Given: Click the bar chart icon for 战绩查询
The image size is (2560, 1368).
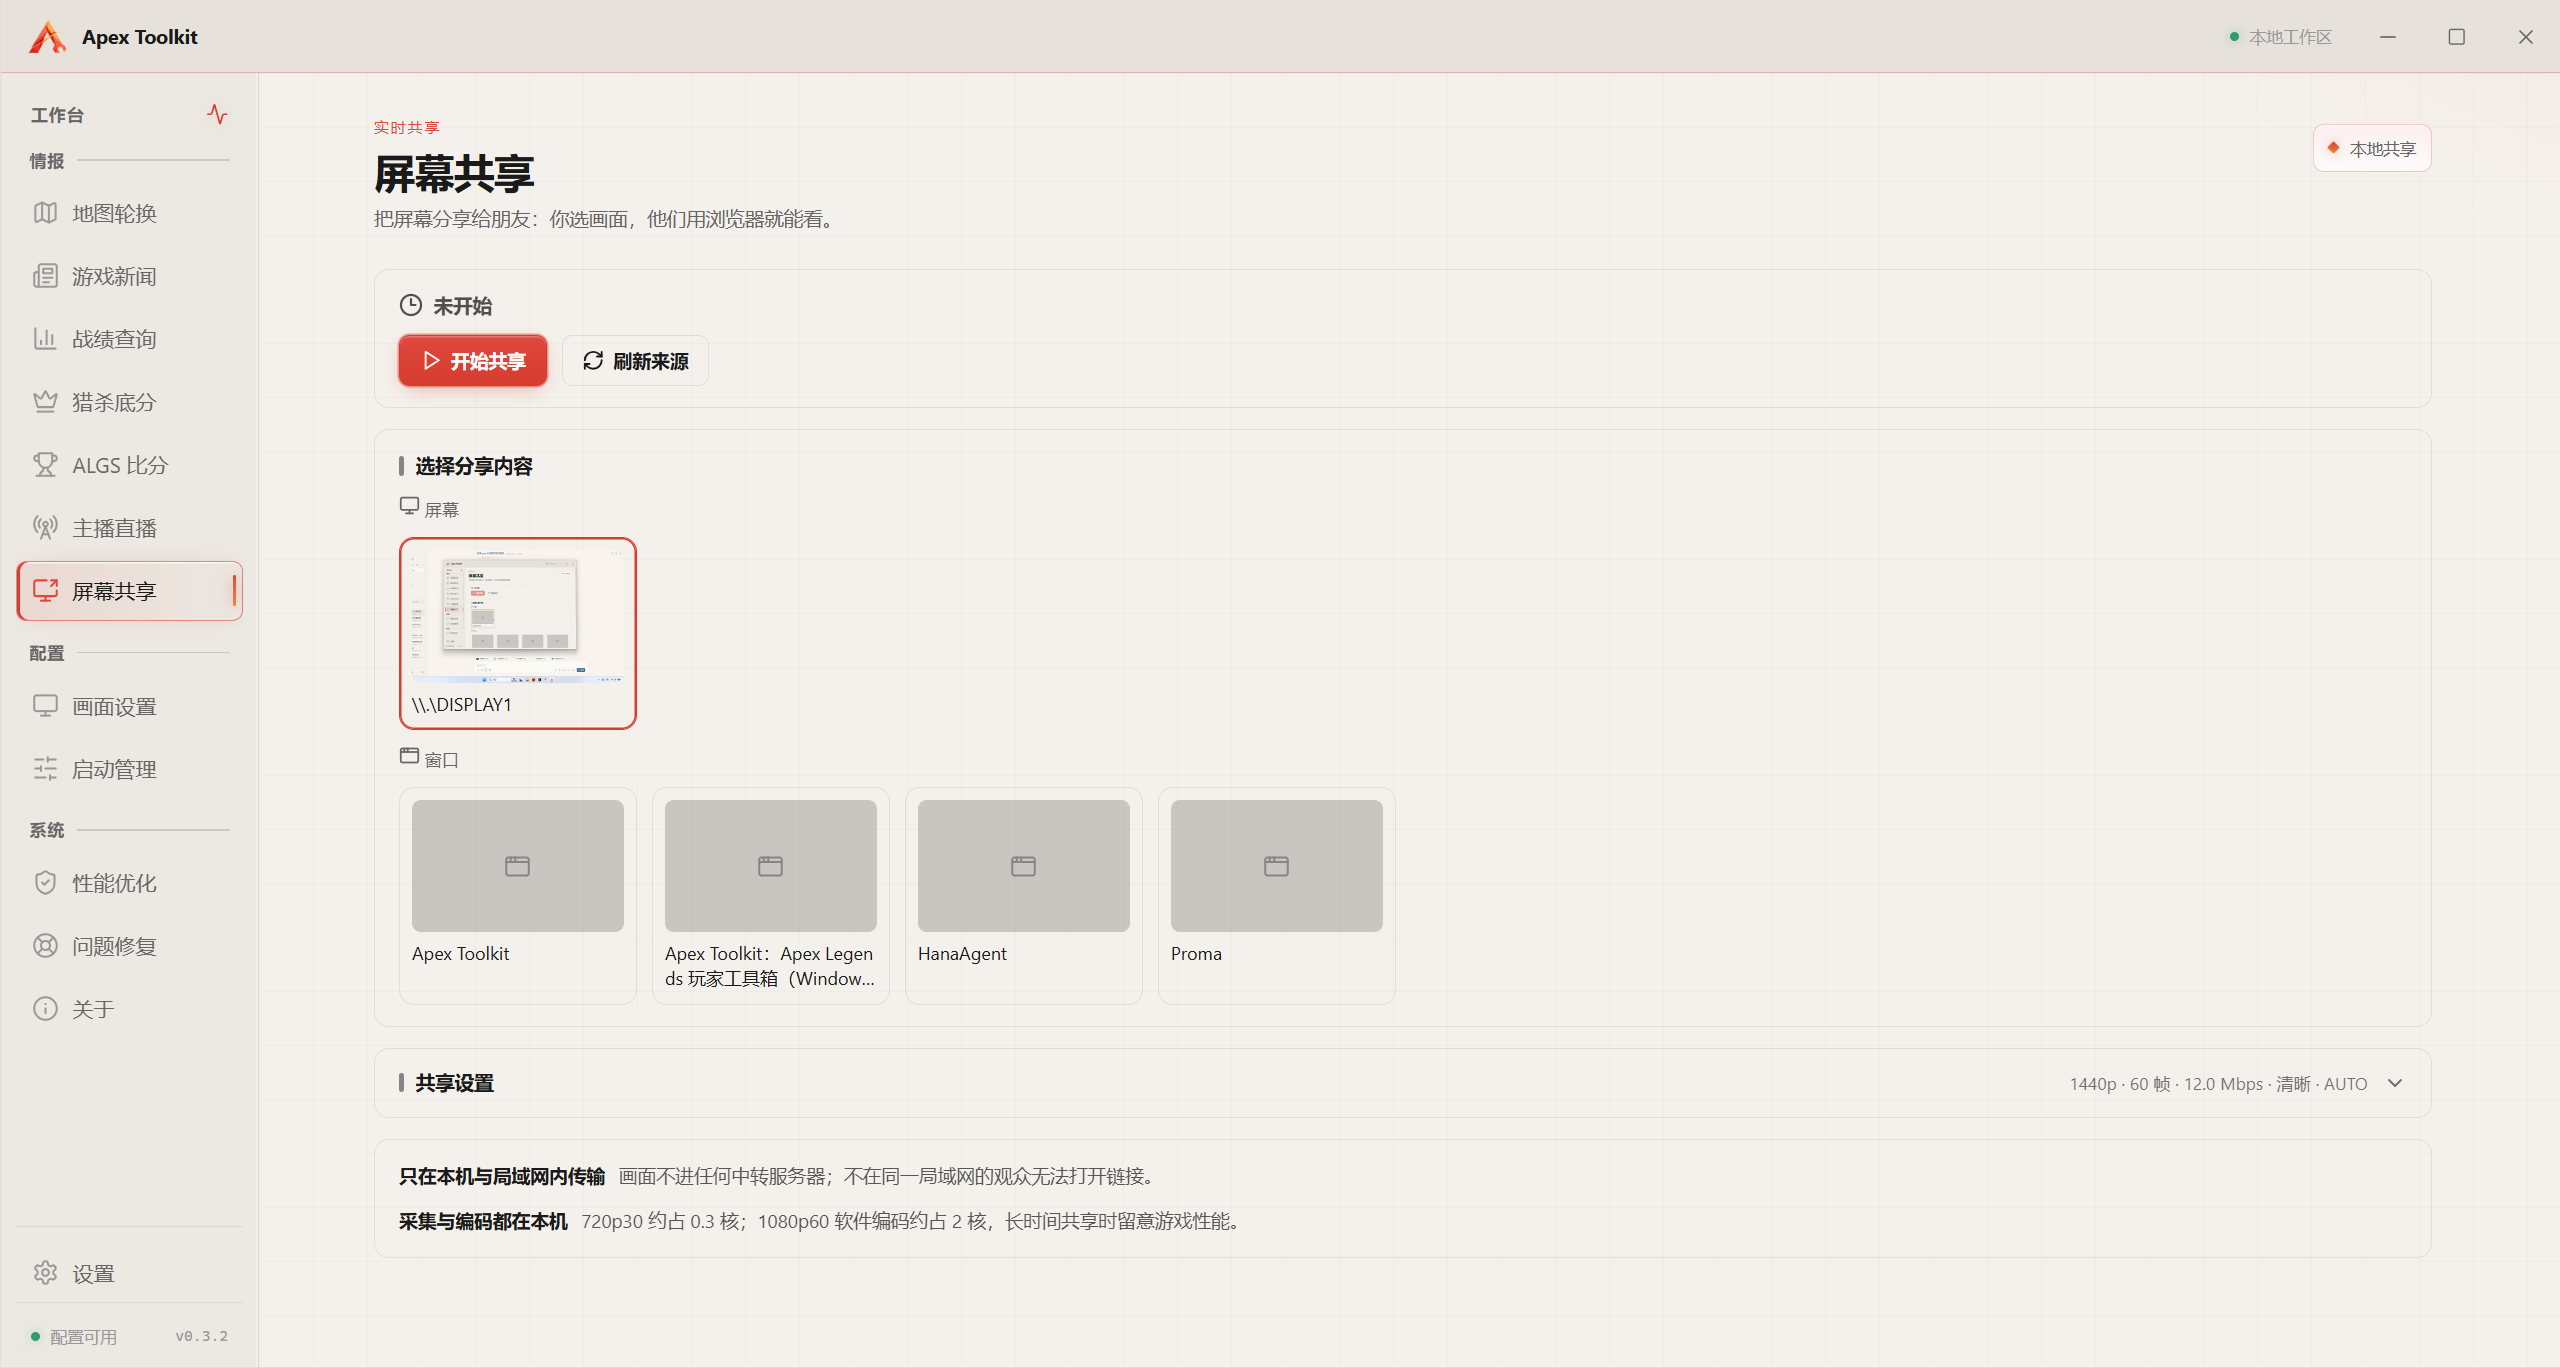Looking at the screenshot, I should [45, 339].
